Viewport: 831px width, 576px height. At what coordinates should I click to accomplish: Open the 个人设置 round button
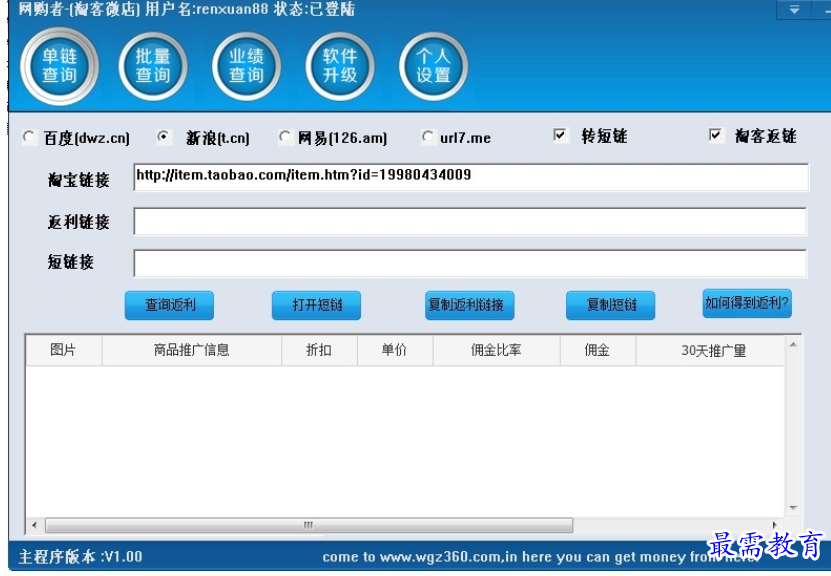[x=433, y=66]
